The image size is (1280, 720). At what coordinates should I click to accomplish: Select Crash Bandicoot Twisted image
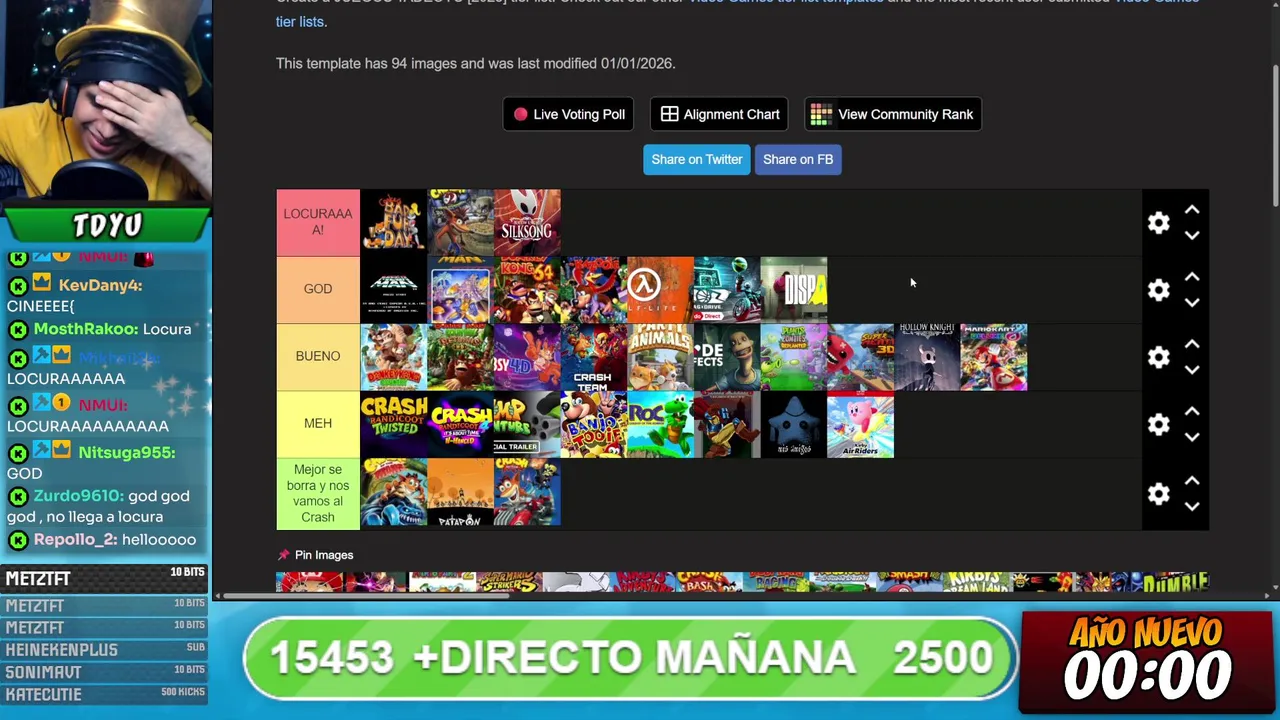pos(394,424)
